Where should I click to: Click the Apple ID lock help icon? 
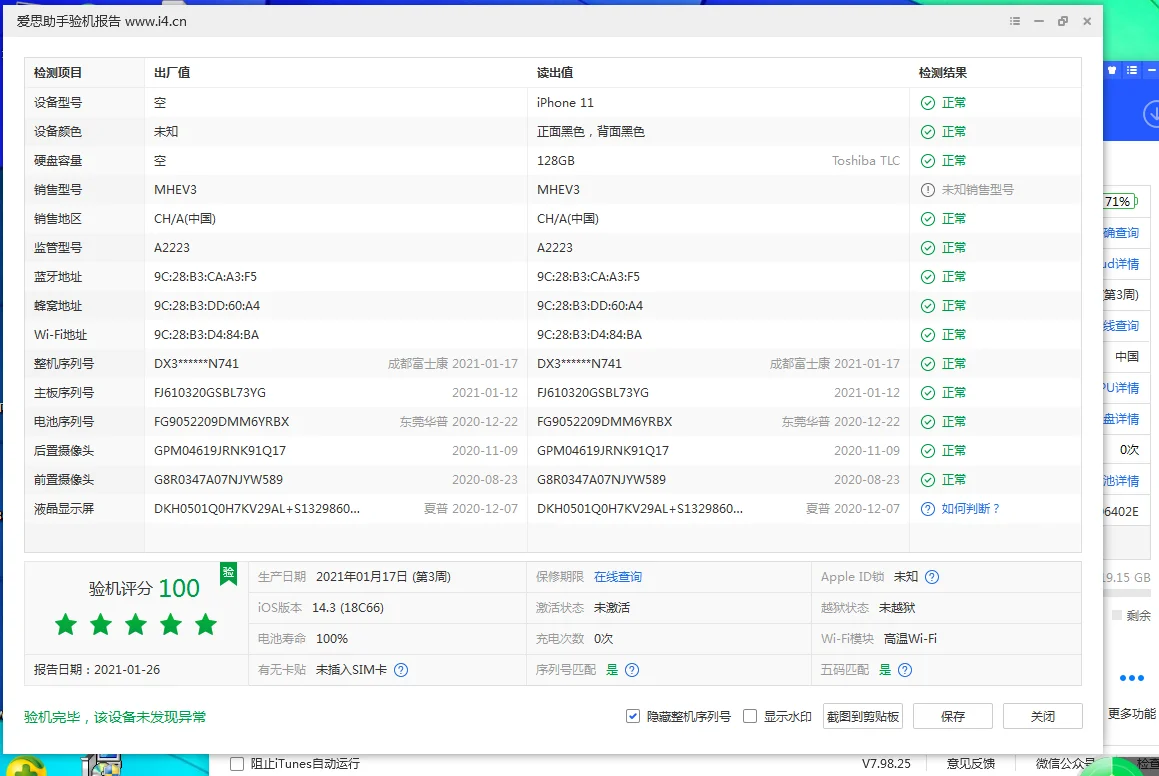tap(932, 577)
